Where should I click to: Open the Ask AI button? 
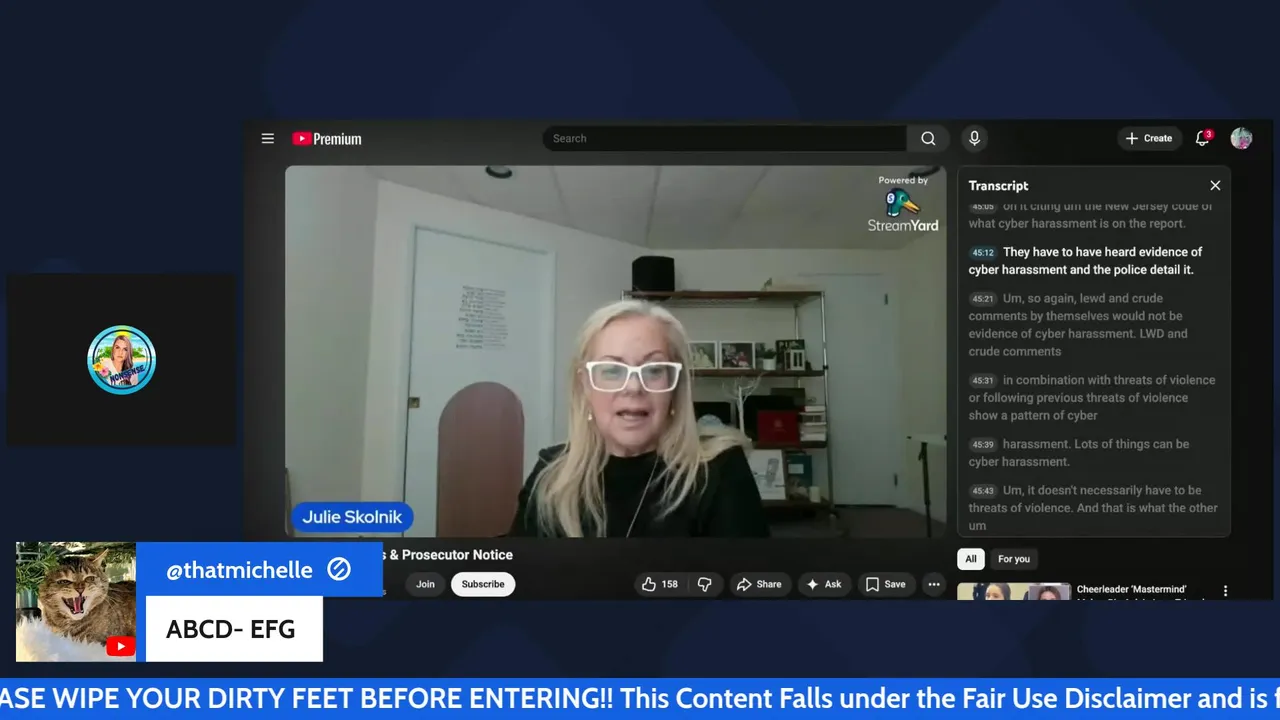point(824,584)
